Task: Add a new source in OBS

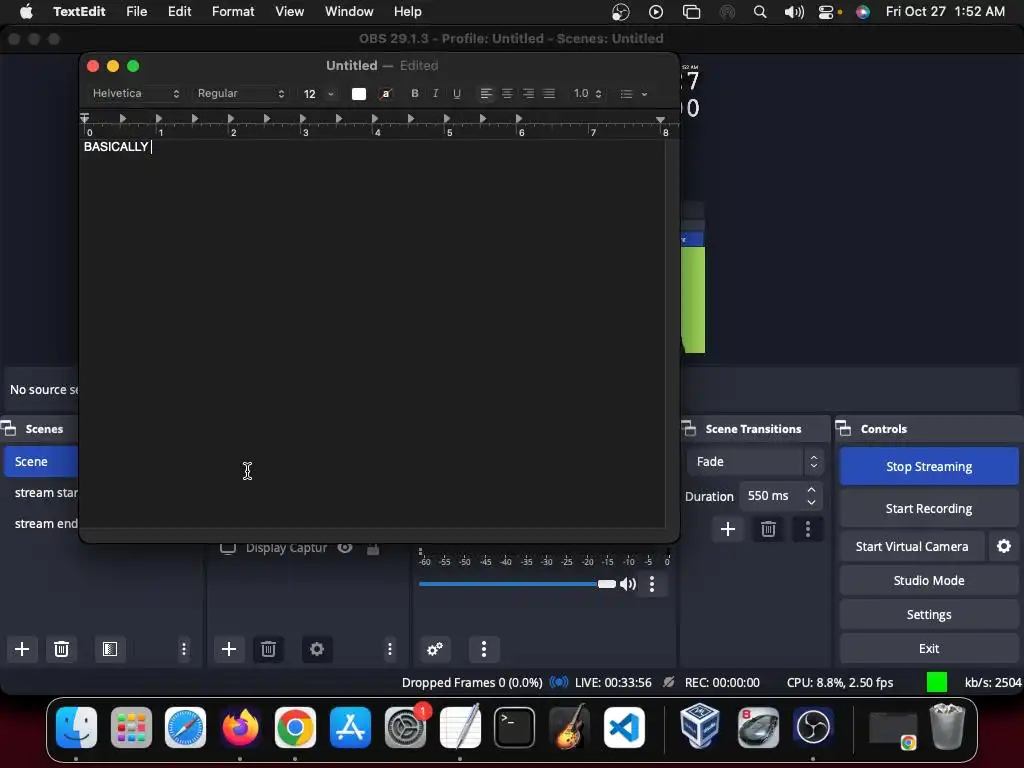Action: (229, 649)
